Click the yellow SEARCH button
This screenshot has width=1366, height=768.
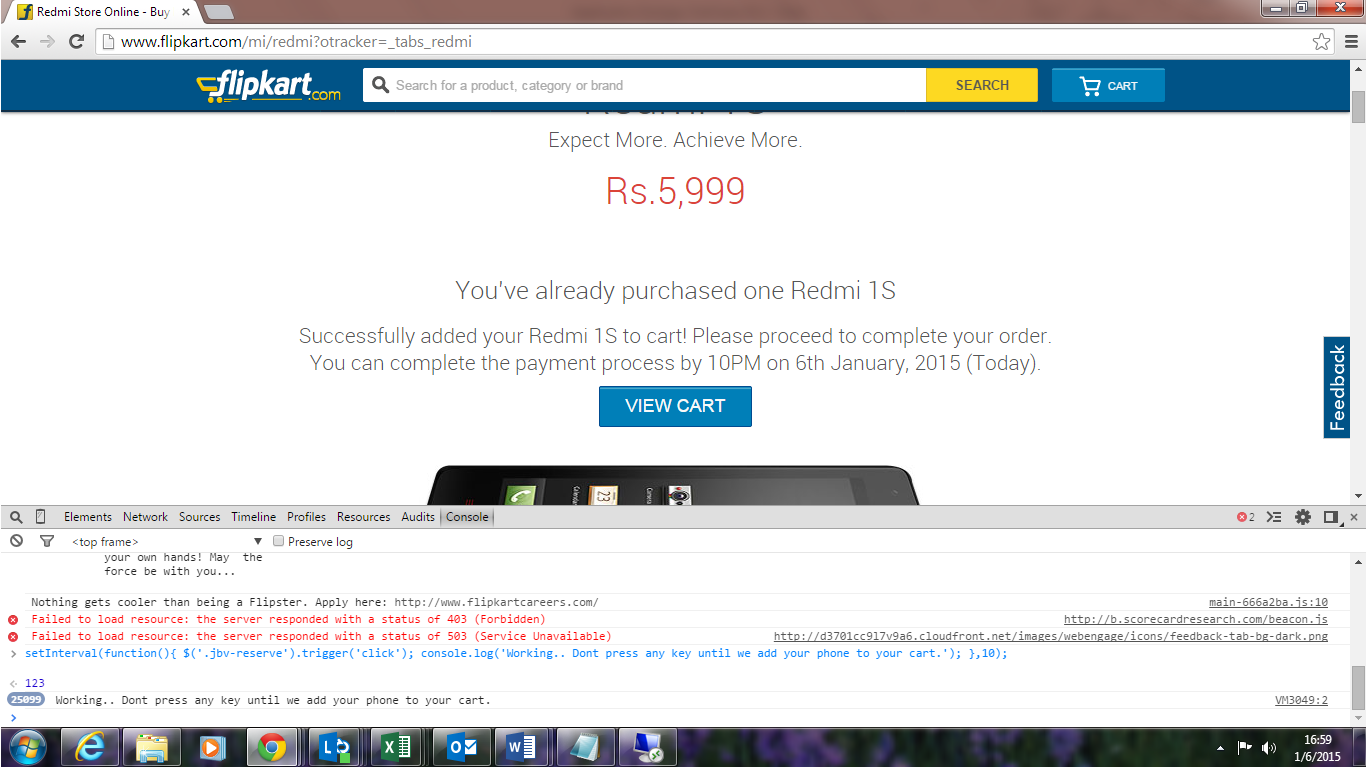pos(982,85)
